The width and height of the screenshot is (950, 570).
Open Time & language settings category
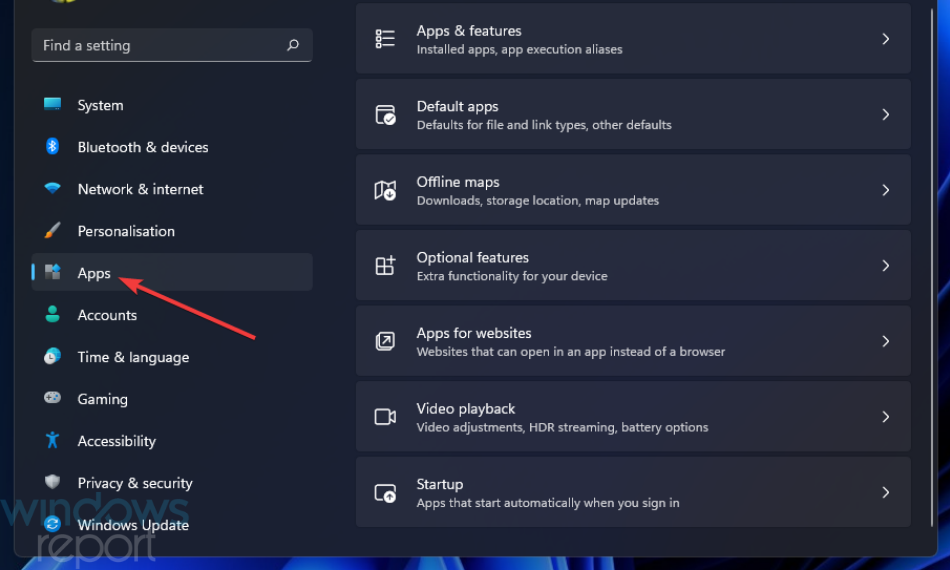click(133, 357)
